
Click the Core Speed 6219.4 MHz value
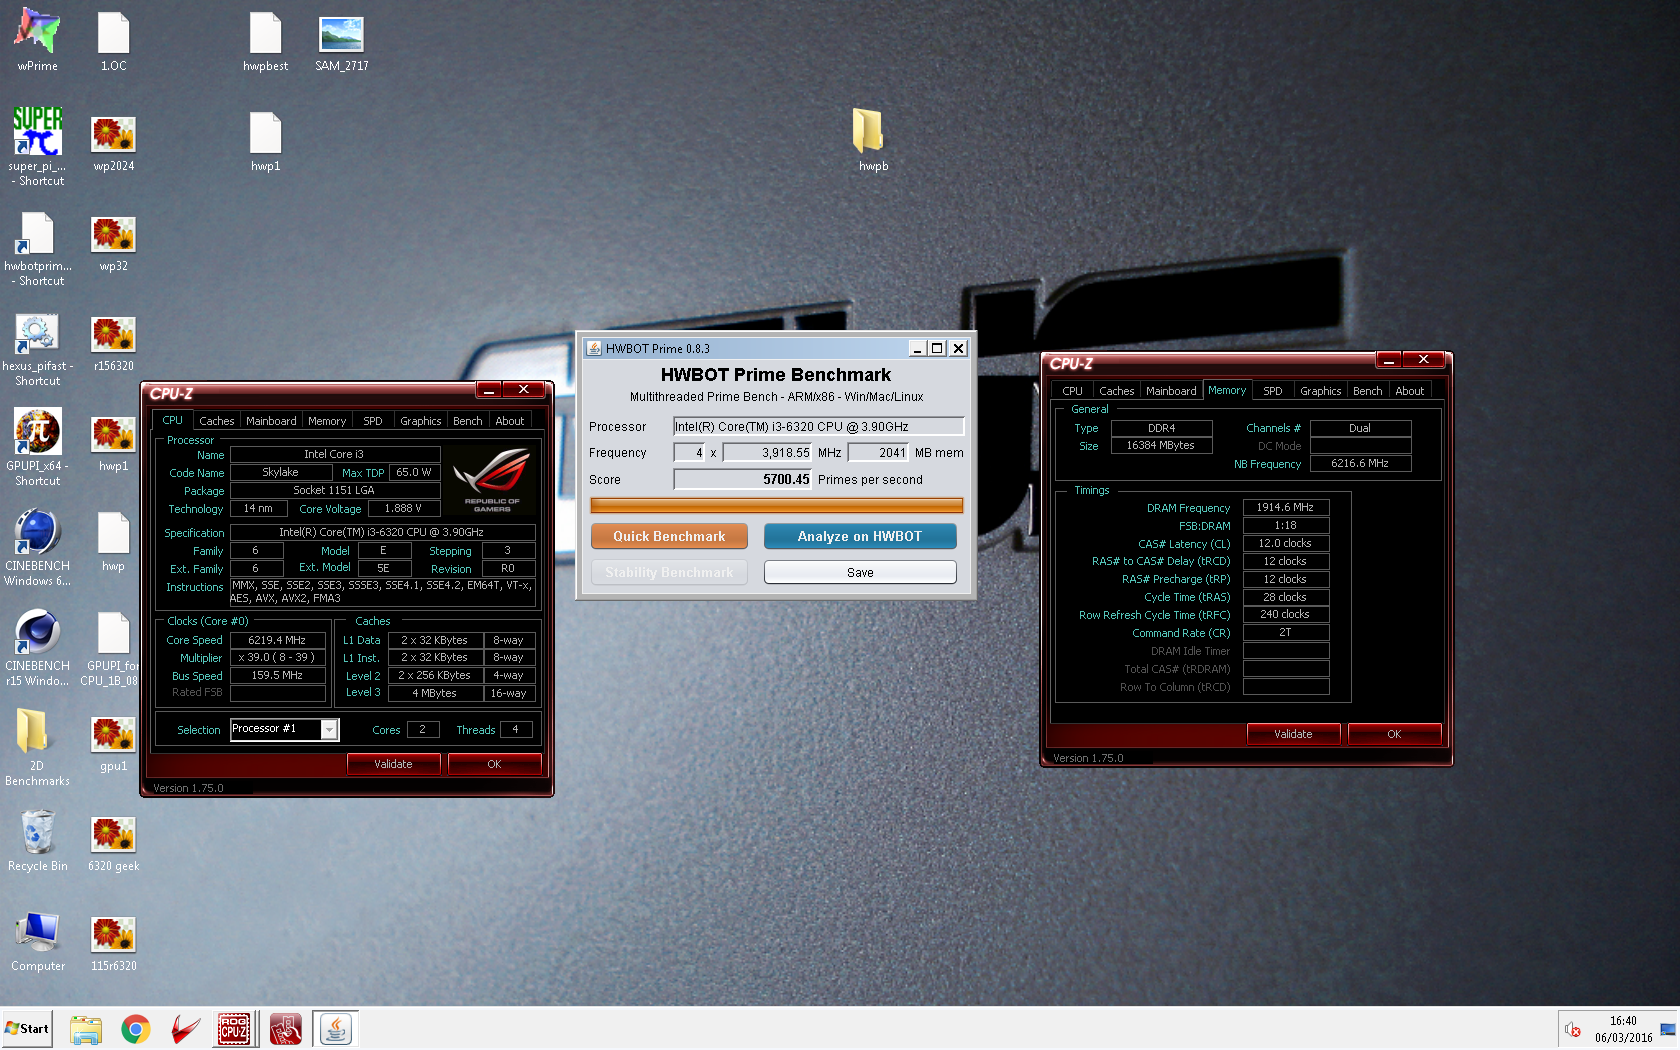(278, 640)
